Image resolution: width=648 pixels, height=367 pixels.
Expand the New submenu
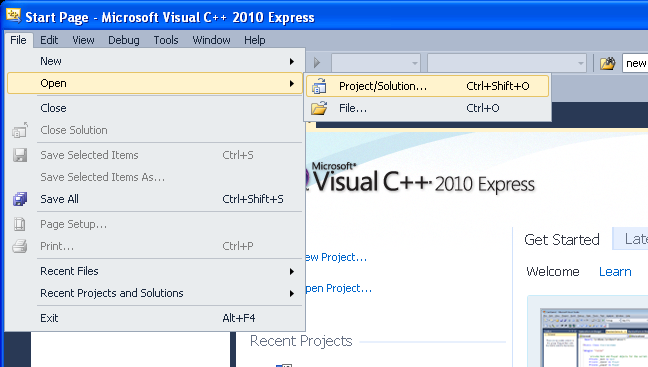[x=155, y=61]
